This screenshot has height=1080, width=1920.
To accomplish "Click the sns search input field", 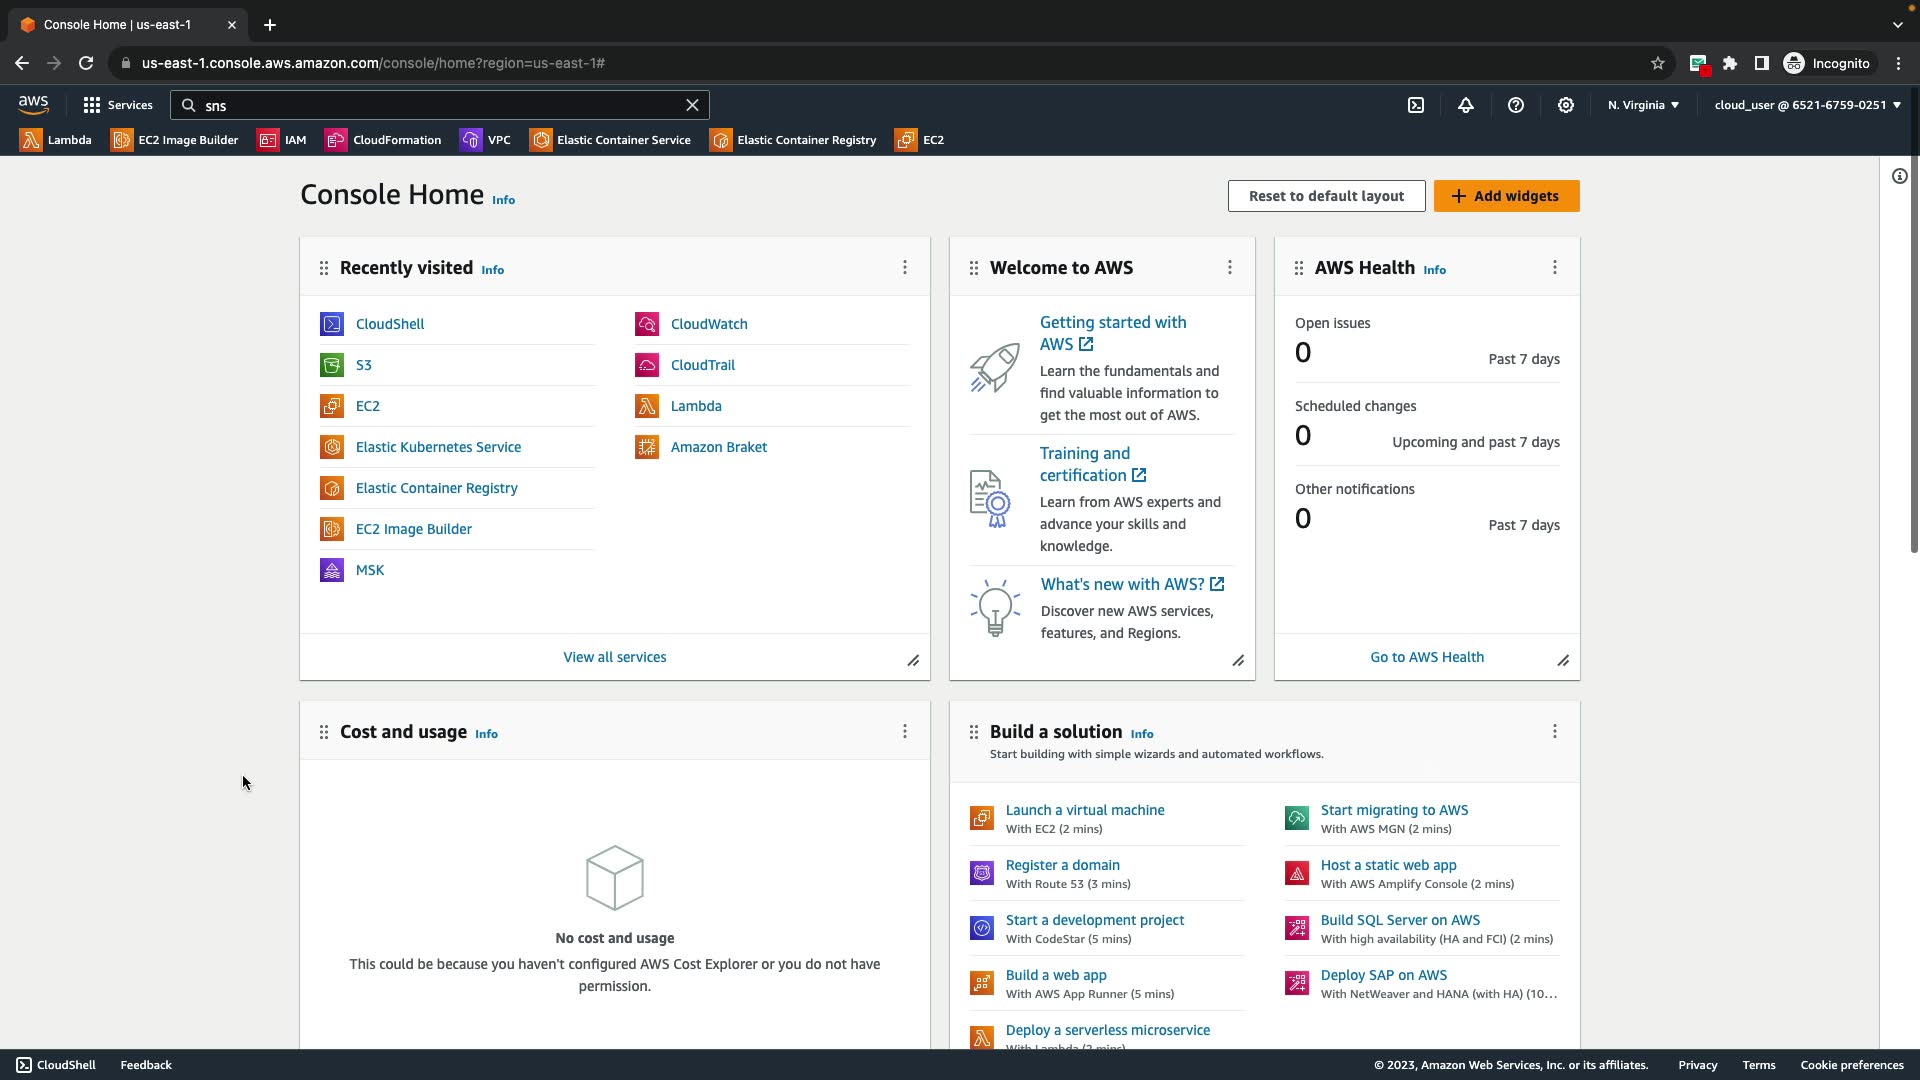I will pos(440,105).
